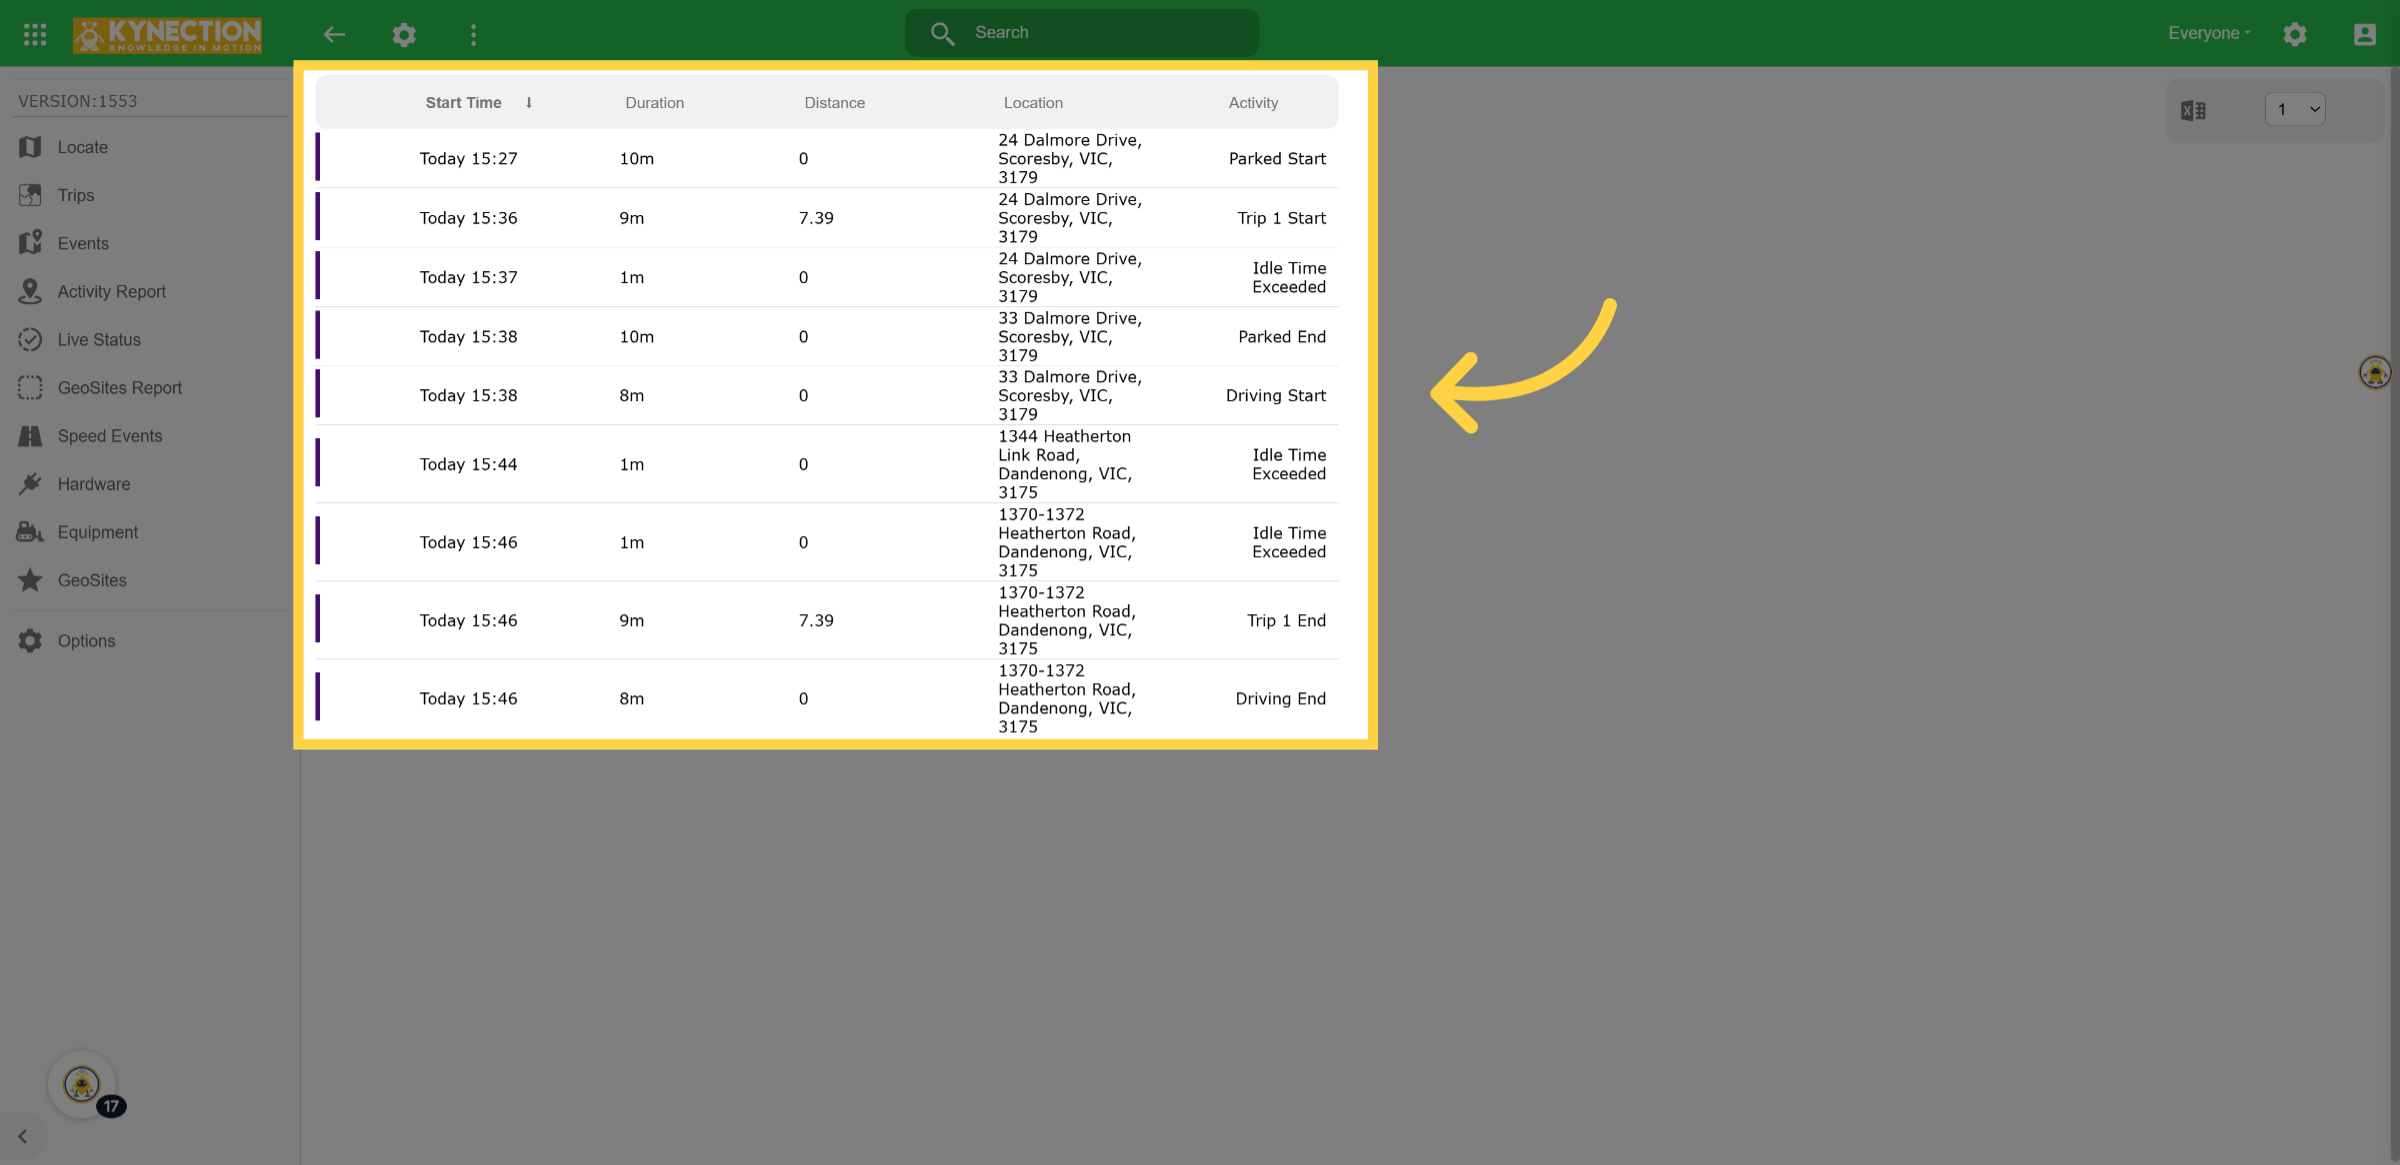Click the Search input field
This screenshot has width=2400, height=1165.
coord(1082,33)
